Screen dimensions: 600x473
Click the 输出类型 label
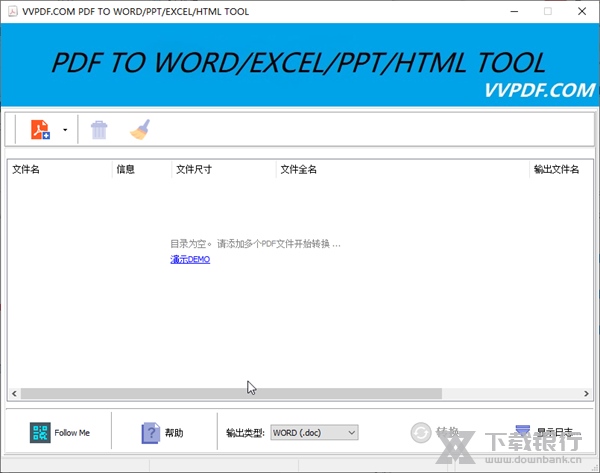tap(245, 433)
